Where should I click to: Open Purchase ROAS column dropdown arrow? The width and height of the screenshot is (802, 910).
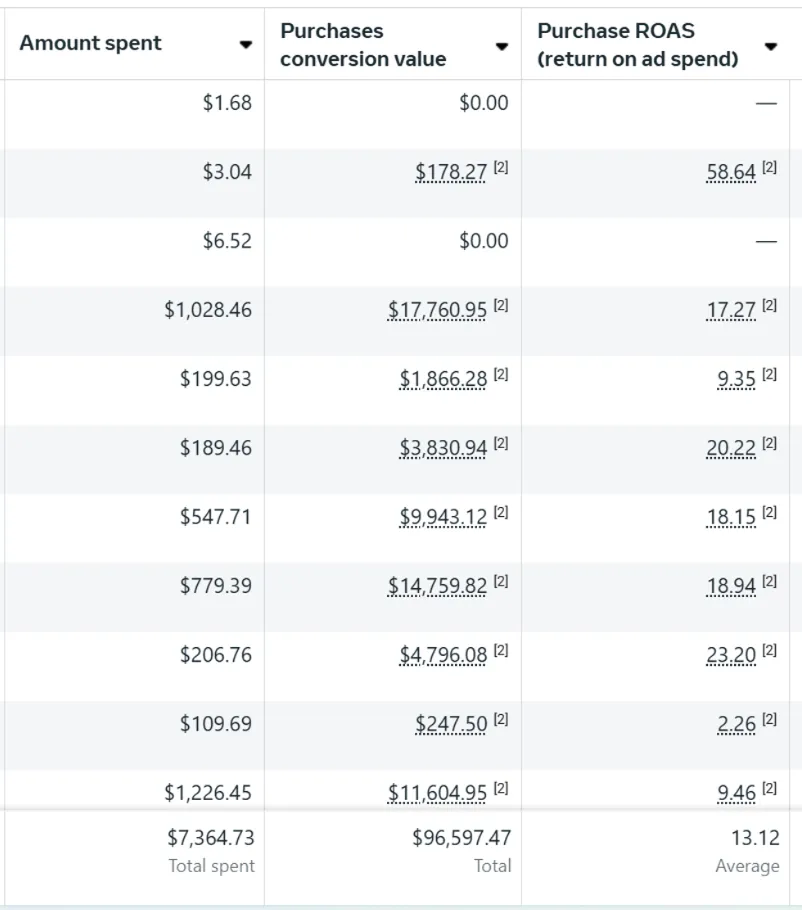tap(770, 46)
